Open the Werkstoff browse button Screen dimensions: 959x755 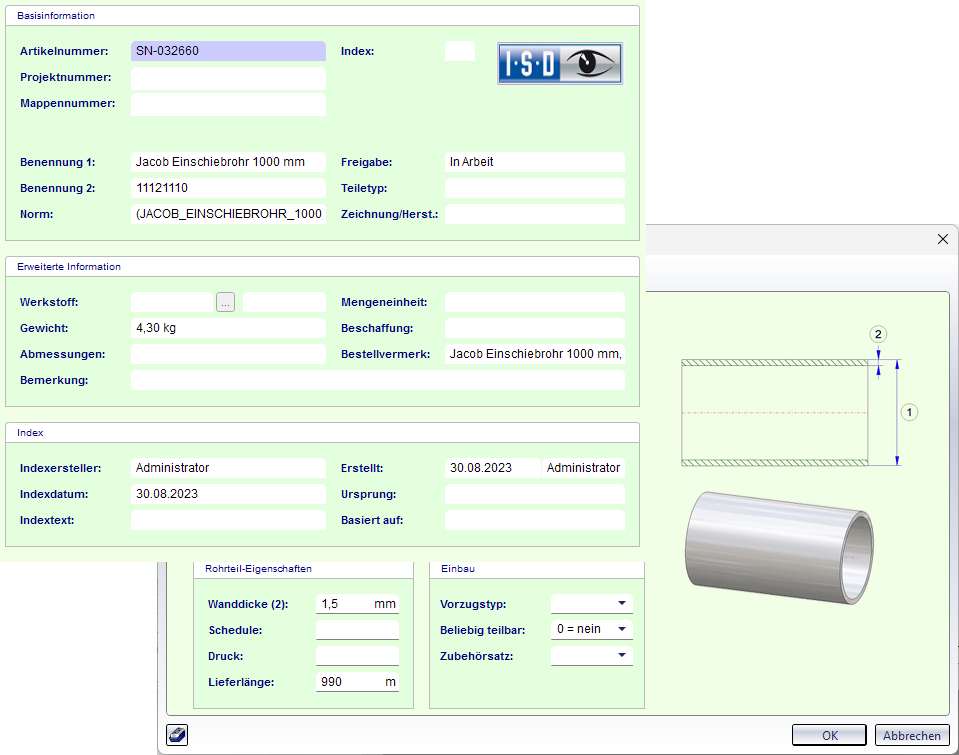click(225, 302)
